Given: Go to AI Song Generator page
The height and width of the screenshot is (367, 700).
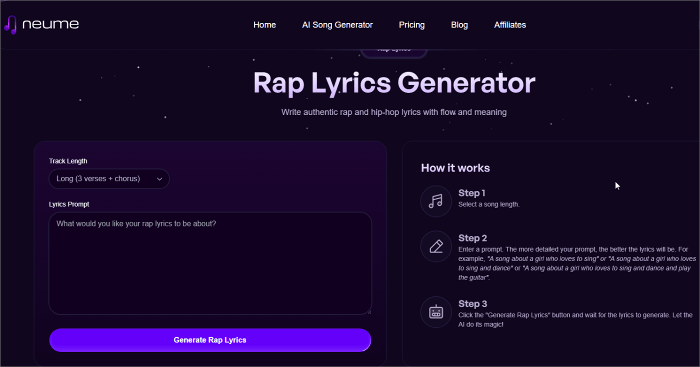Looking at the screenshot, I should (337, 25).
